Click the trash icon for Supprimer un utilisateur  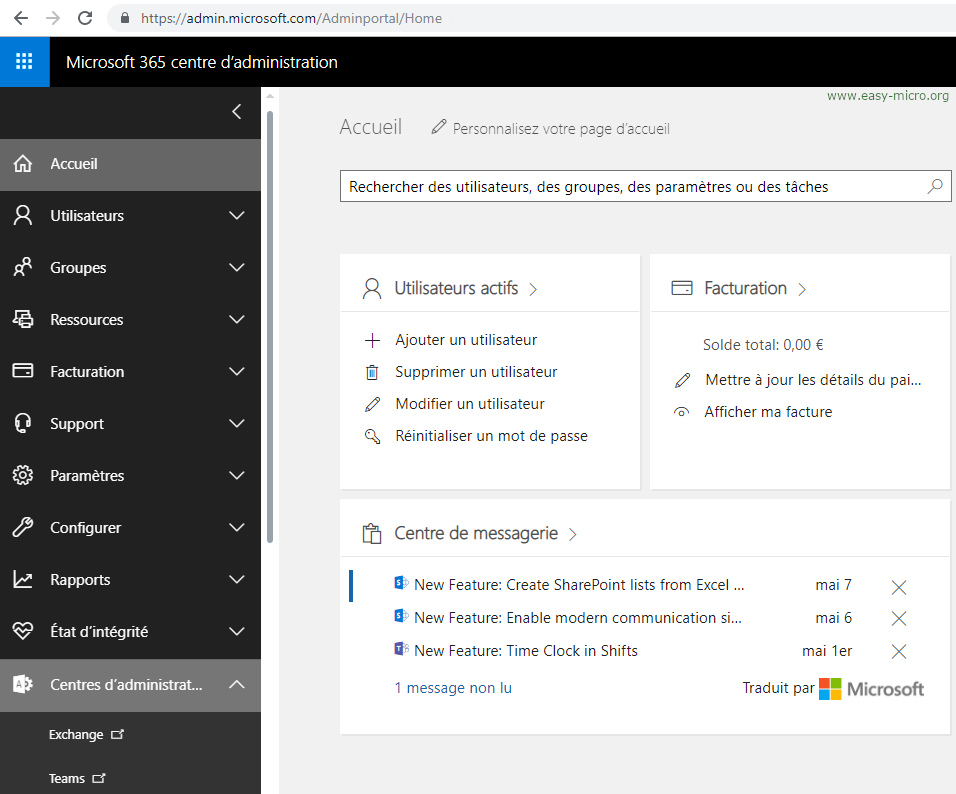(372, 372)
